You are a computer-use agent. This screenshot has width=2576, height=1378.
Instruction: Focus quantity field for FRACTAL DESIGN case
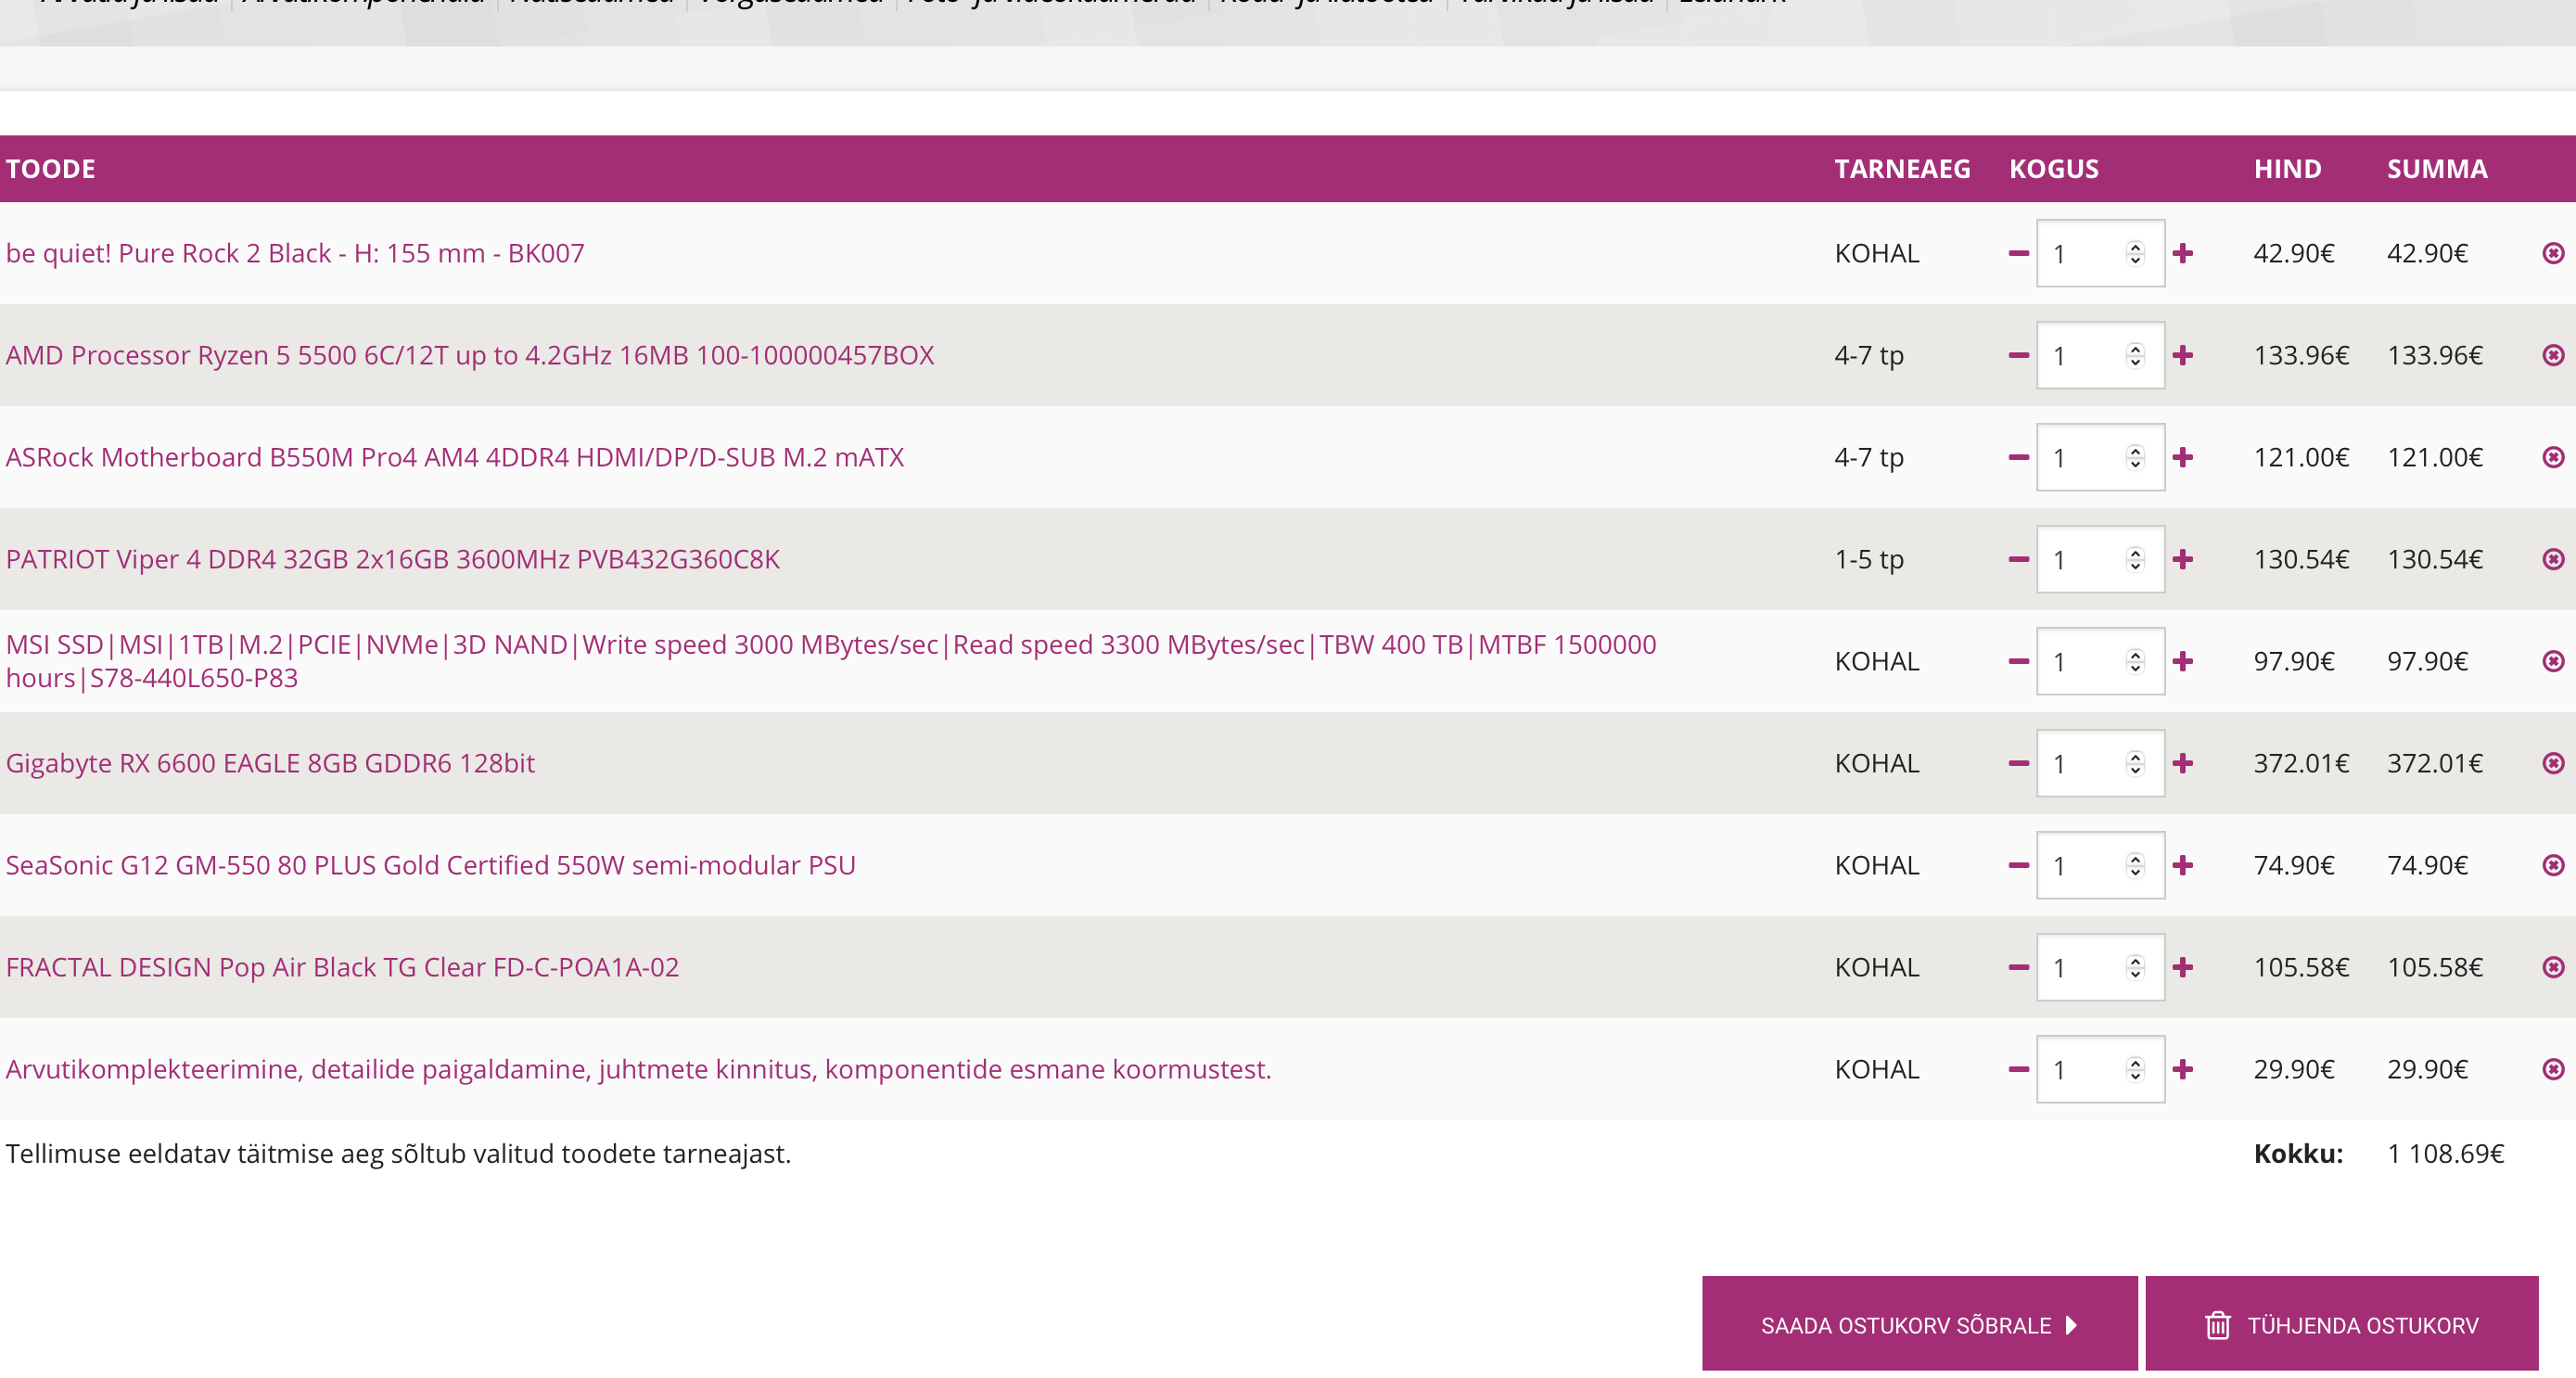[2100, 968]
